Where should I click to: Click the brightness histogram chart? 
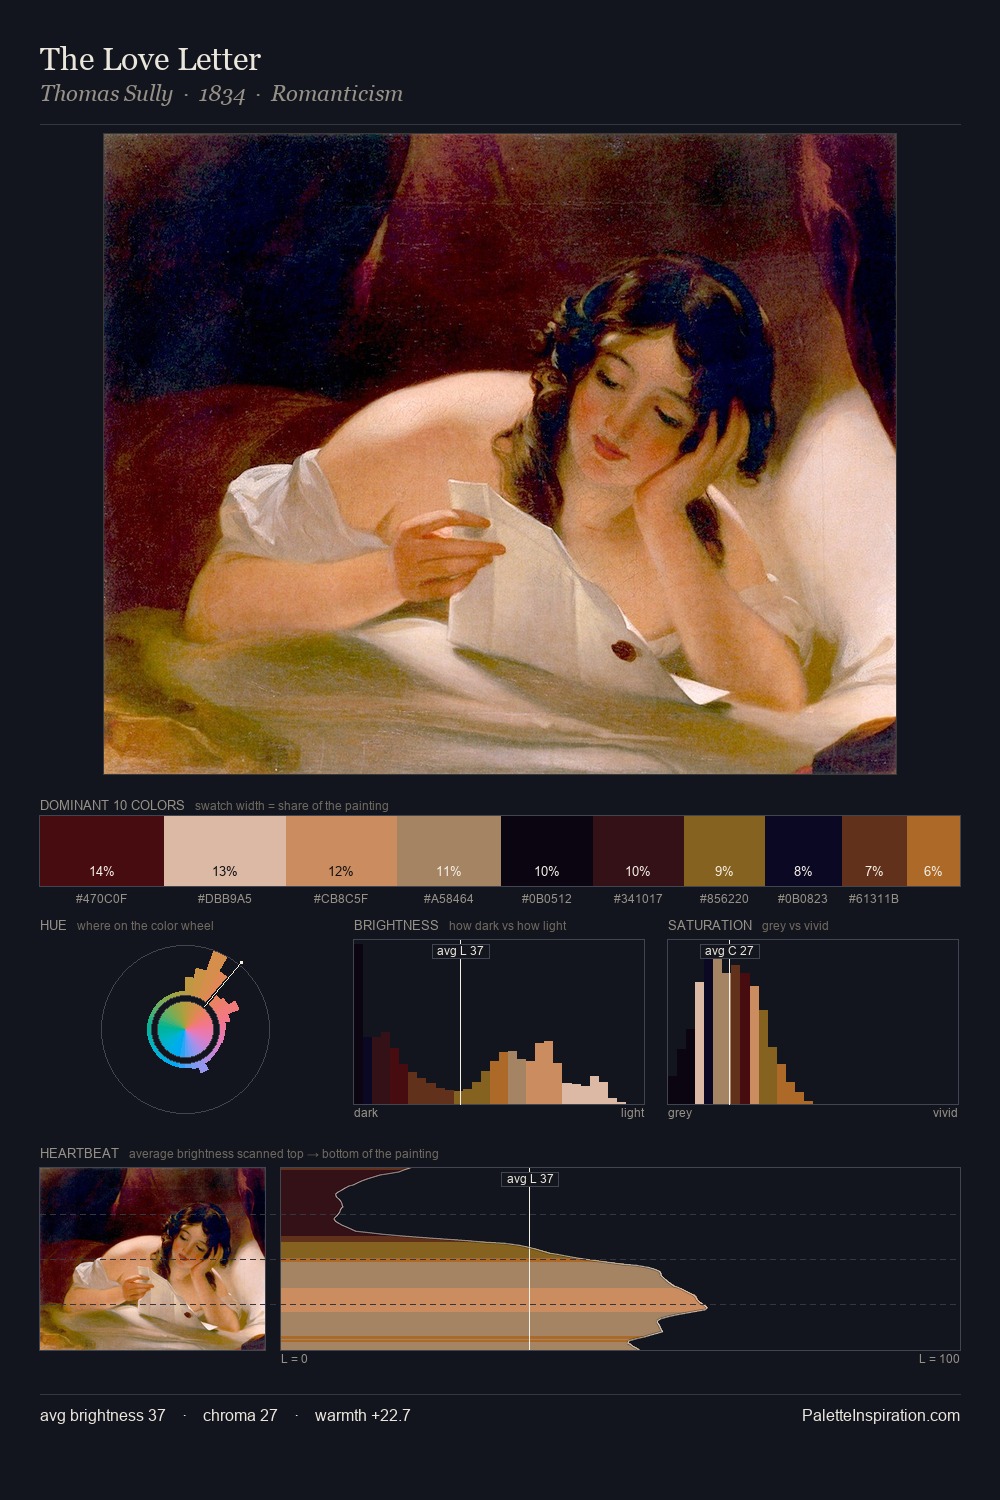click(x=499, y=1022)
